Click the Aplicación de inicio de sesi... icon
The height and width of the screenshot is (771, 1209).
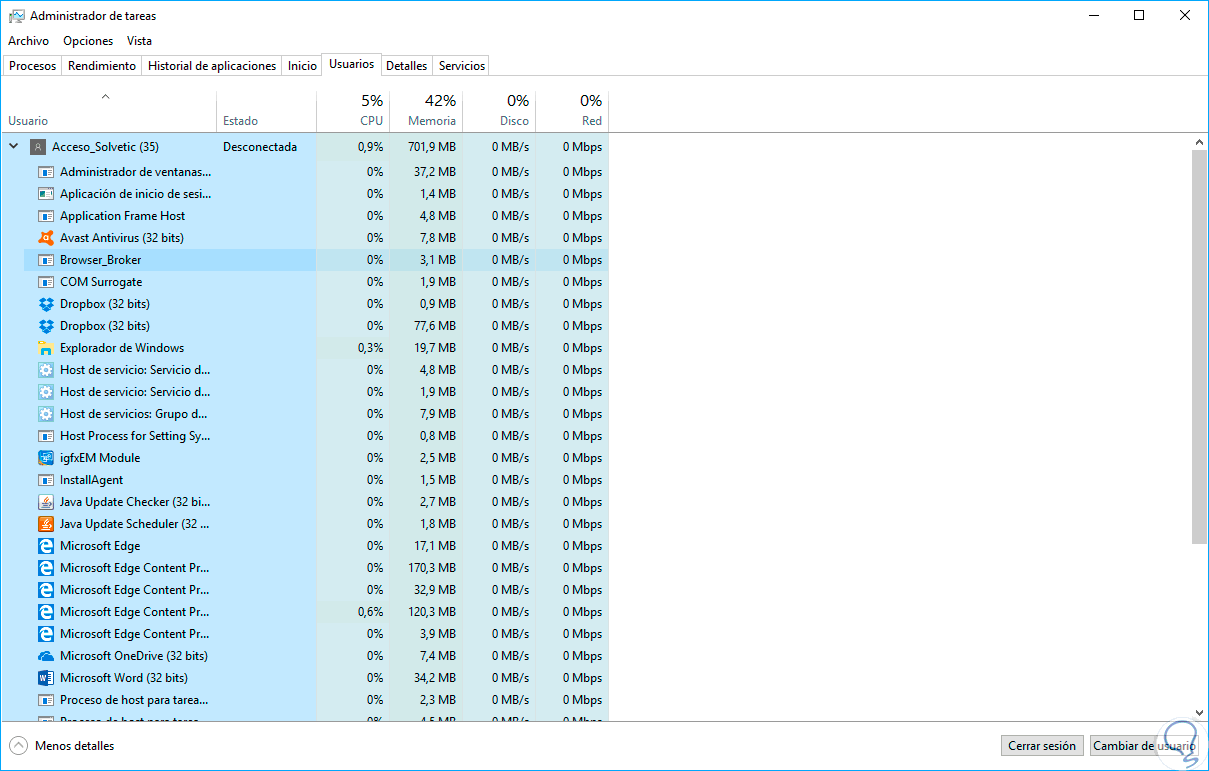(45, 194)
